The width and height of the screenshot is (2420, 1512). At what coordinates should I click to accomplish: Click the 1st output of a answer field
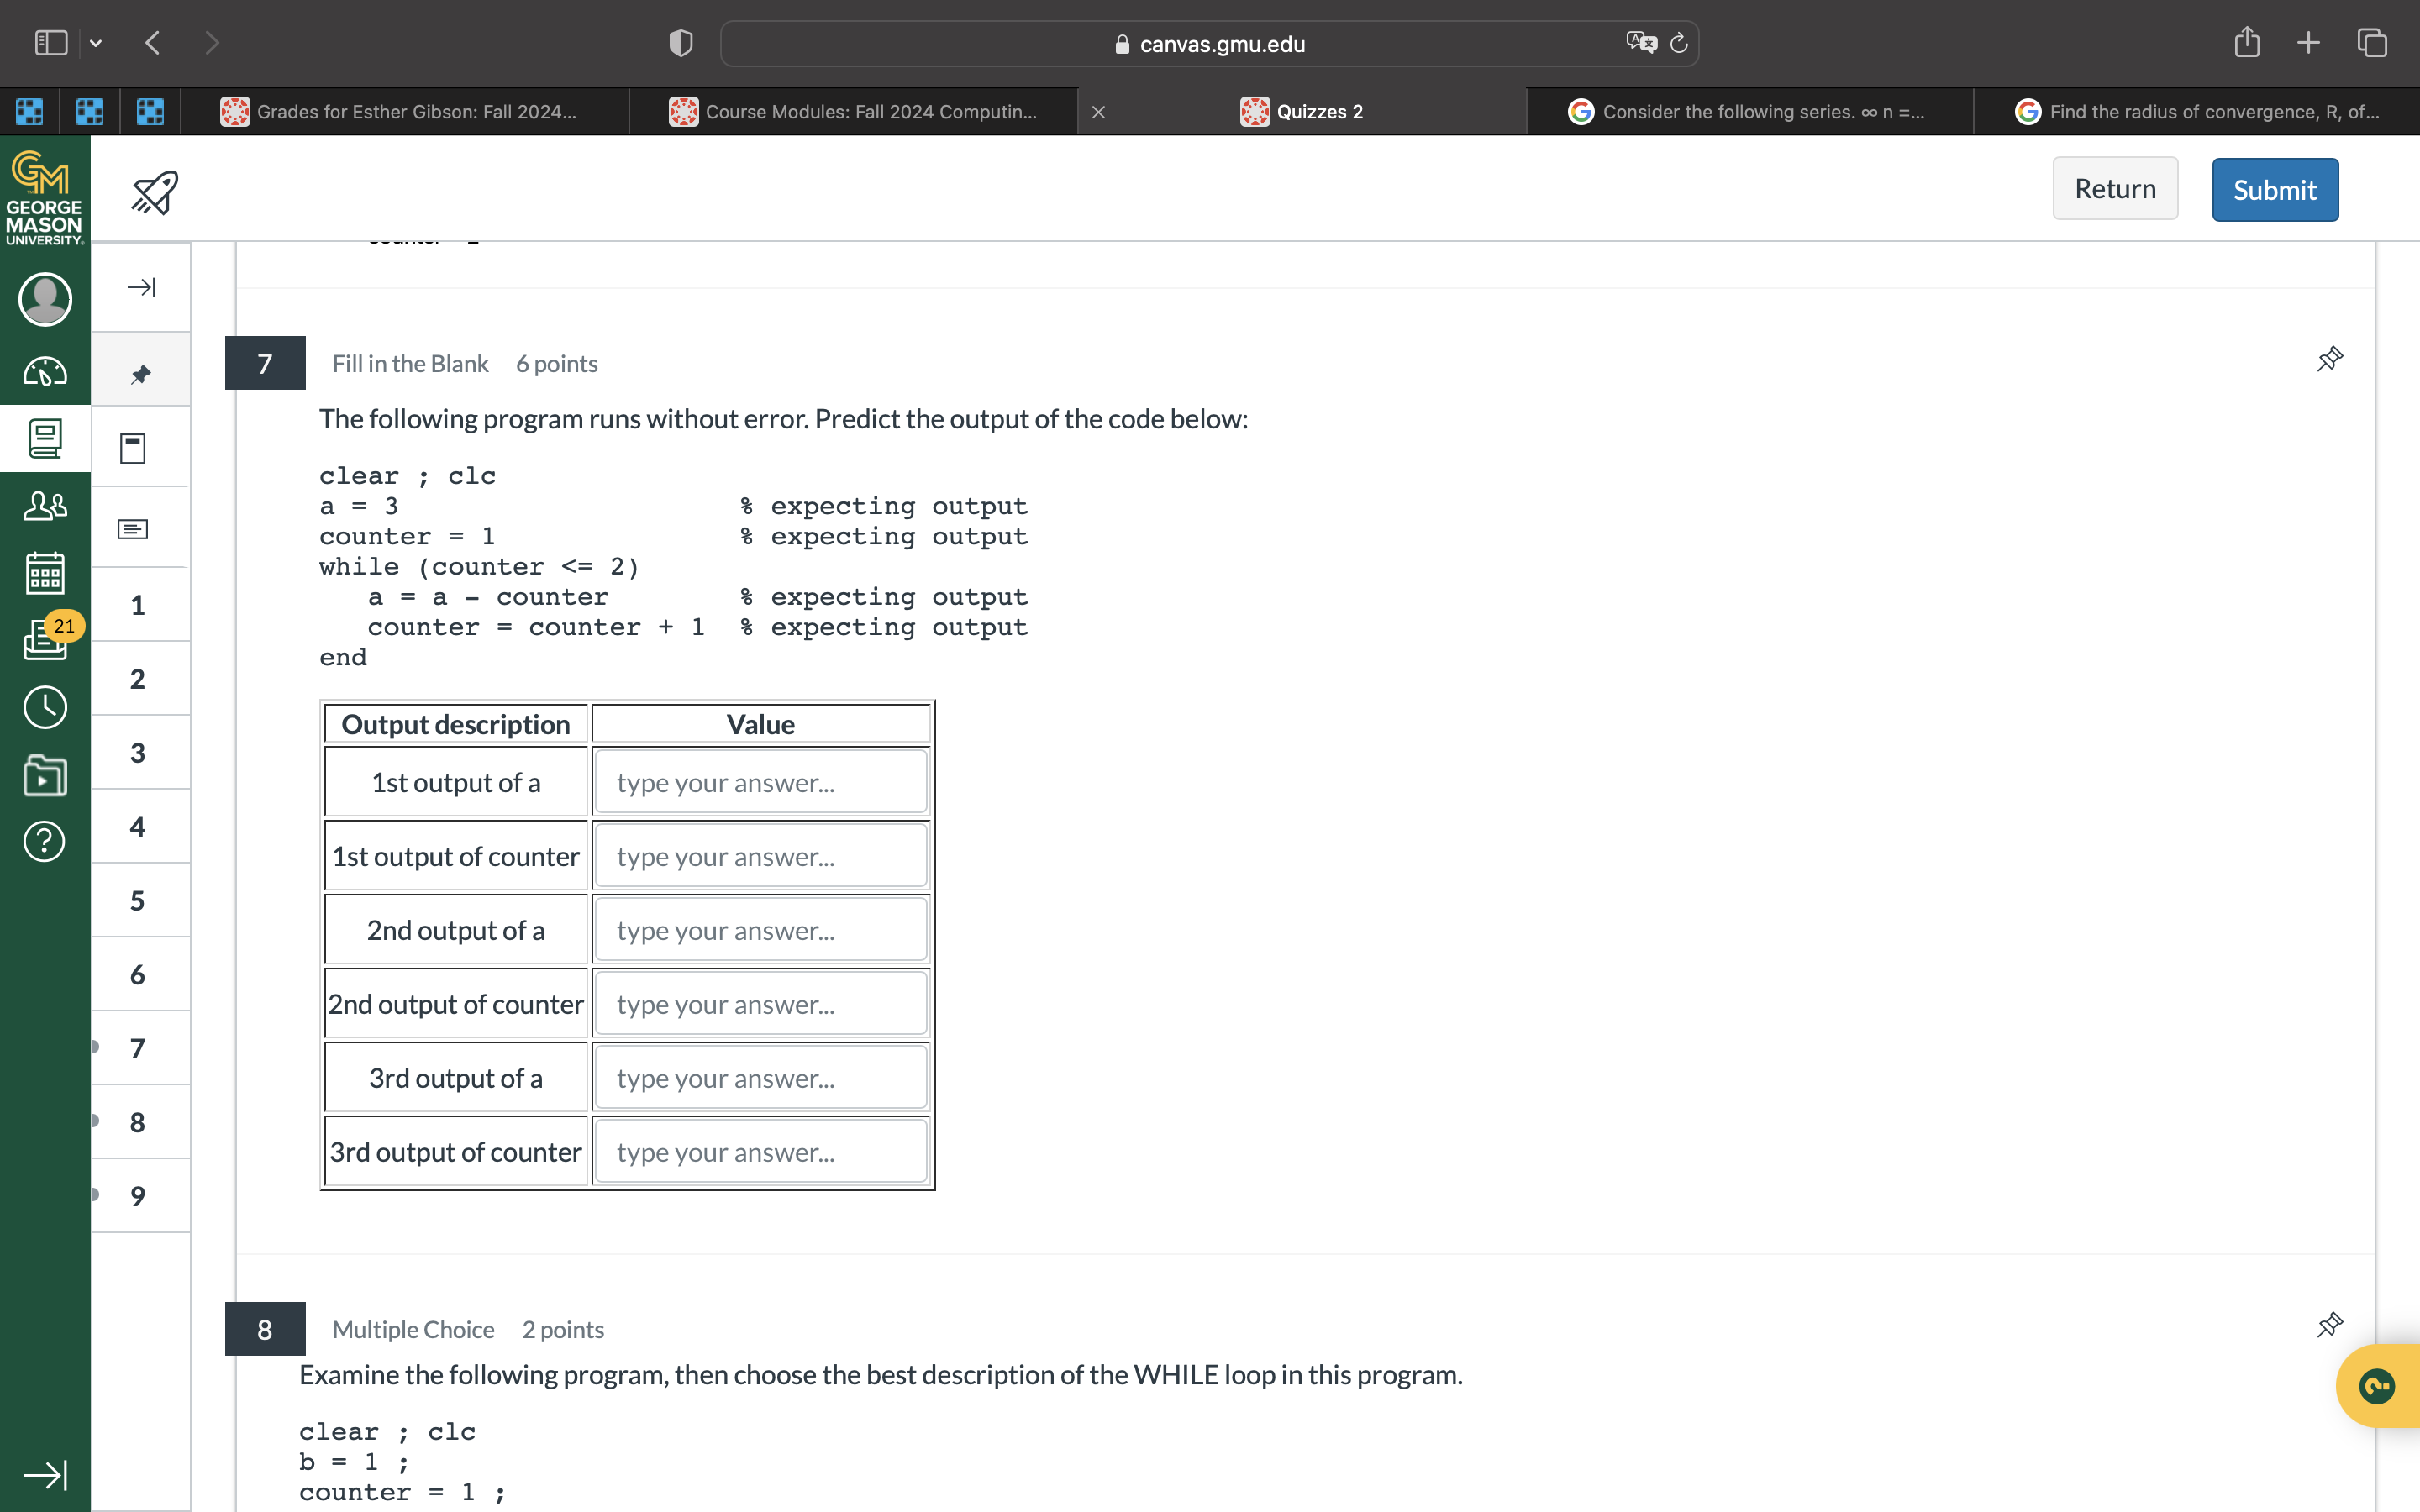[761, 783]
